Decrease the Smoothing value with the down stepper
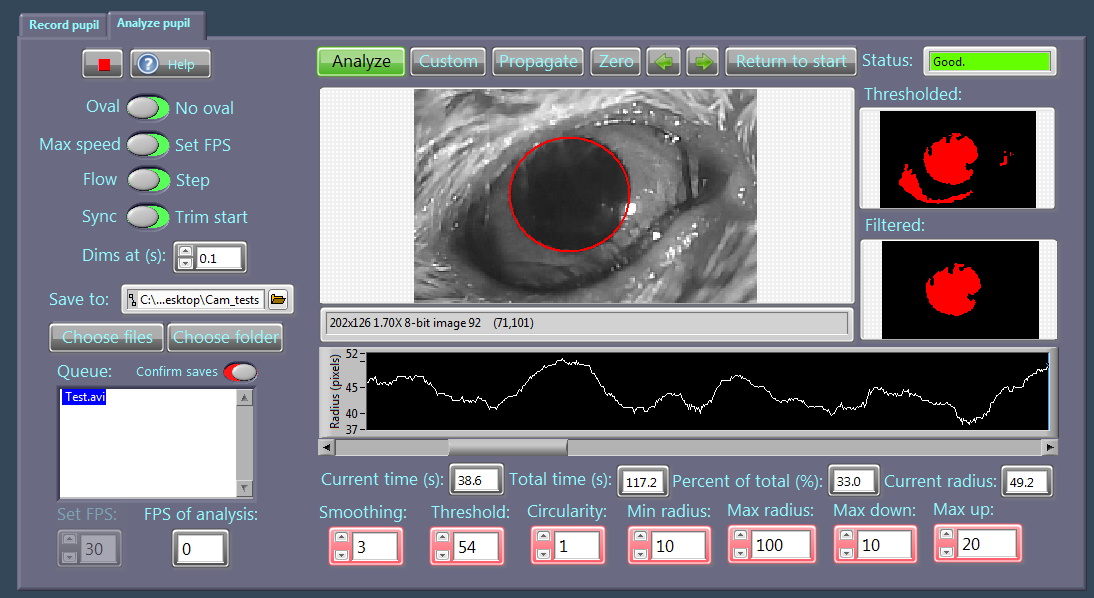The height and width of the screenshot is (598, 1094). pyautogui.click(x=341, y=553)
